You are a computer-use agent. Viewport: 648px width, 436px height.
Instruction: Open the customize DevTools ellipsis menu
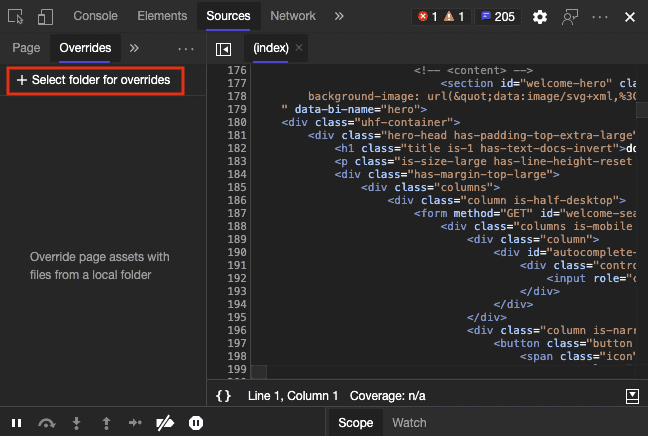coord(601,17)
